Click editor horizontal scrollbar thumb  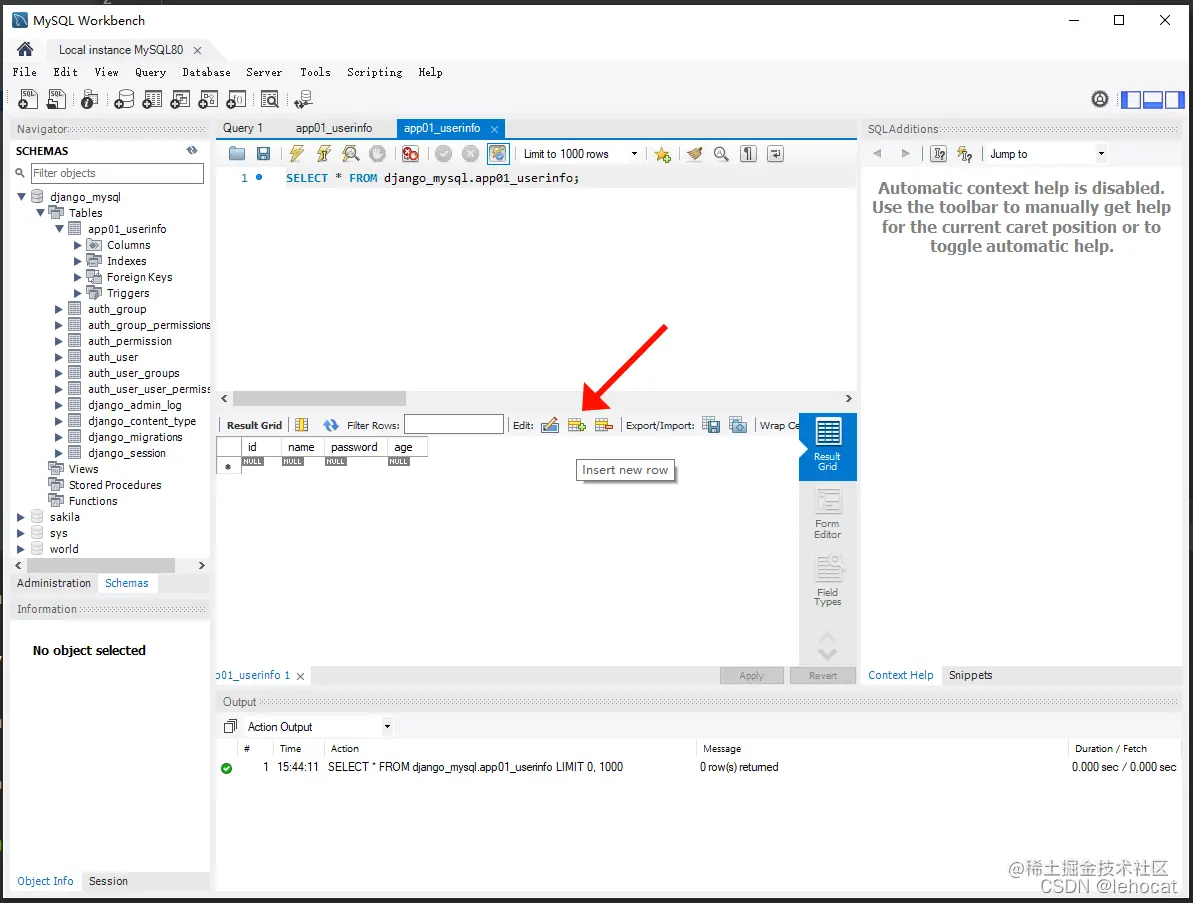coord(320,399)
